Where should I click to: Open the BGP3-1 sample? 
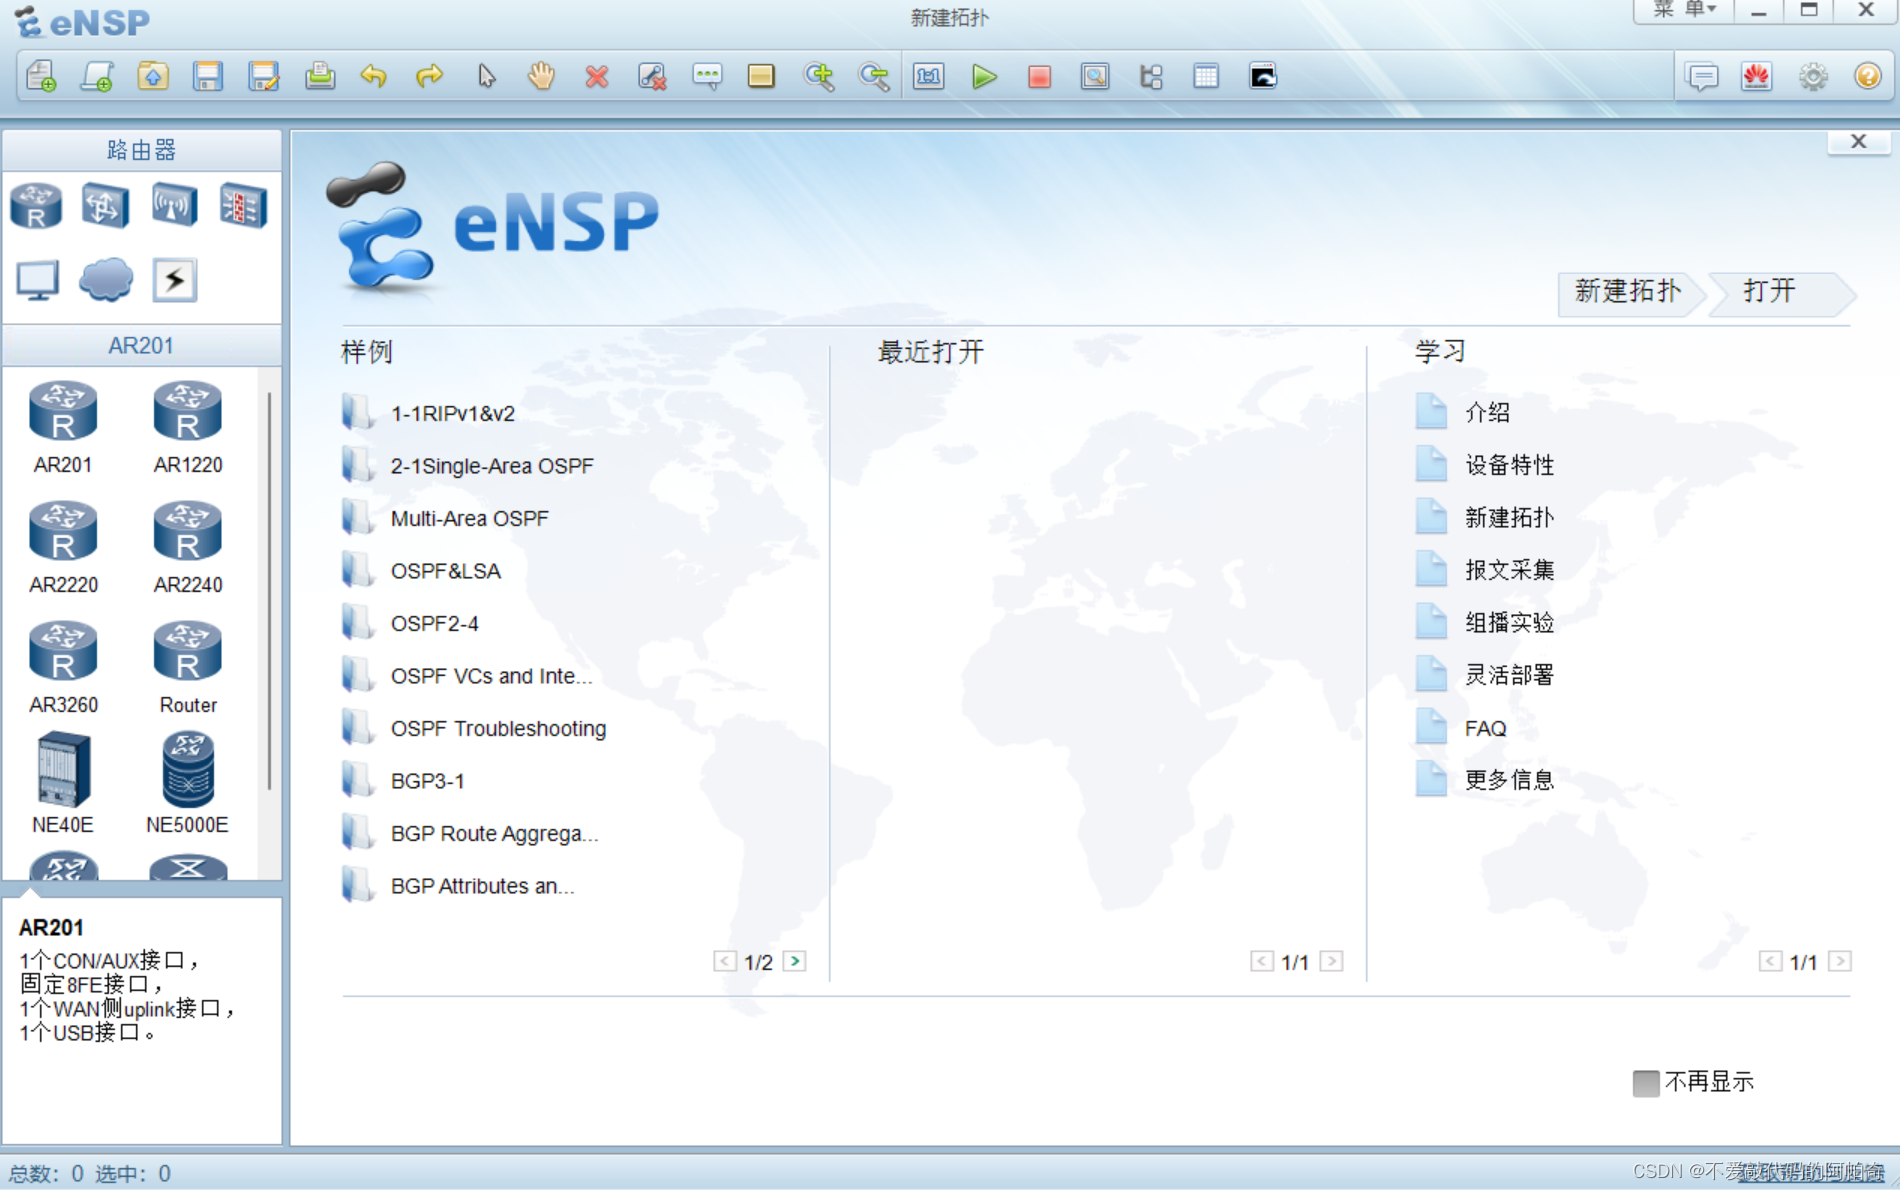click(427, 781)
